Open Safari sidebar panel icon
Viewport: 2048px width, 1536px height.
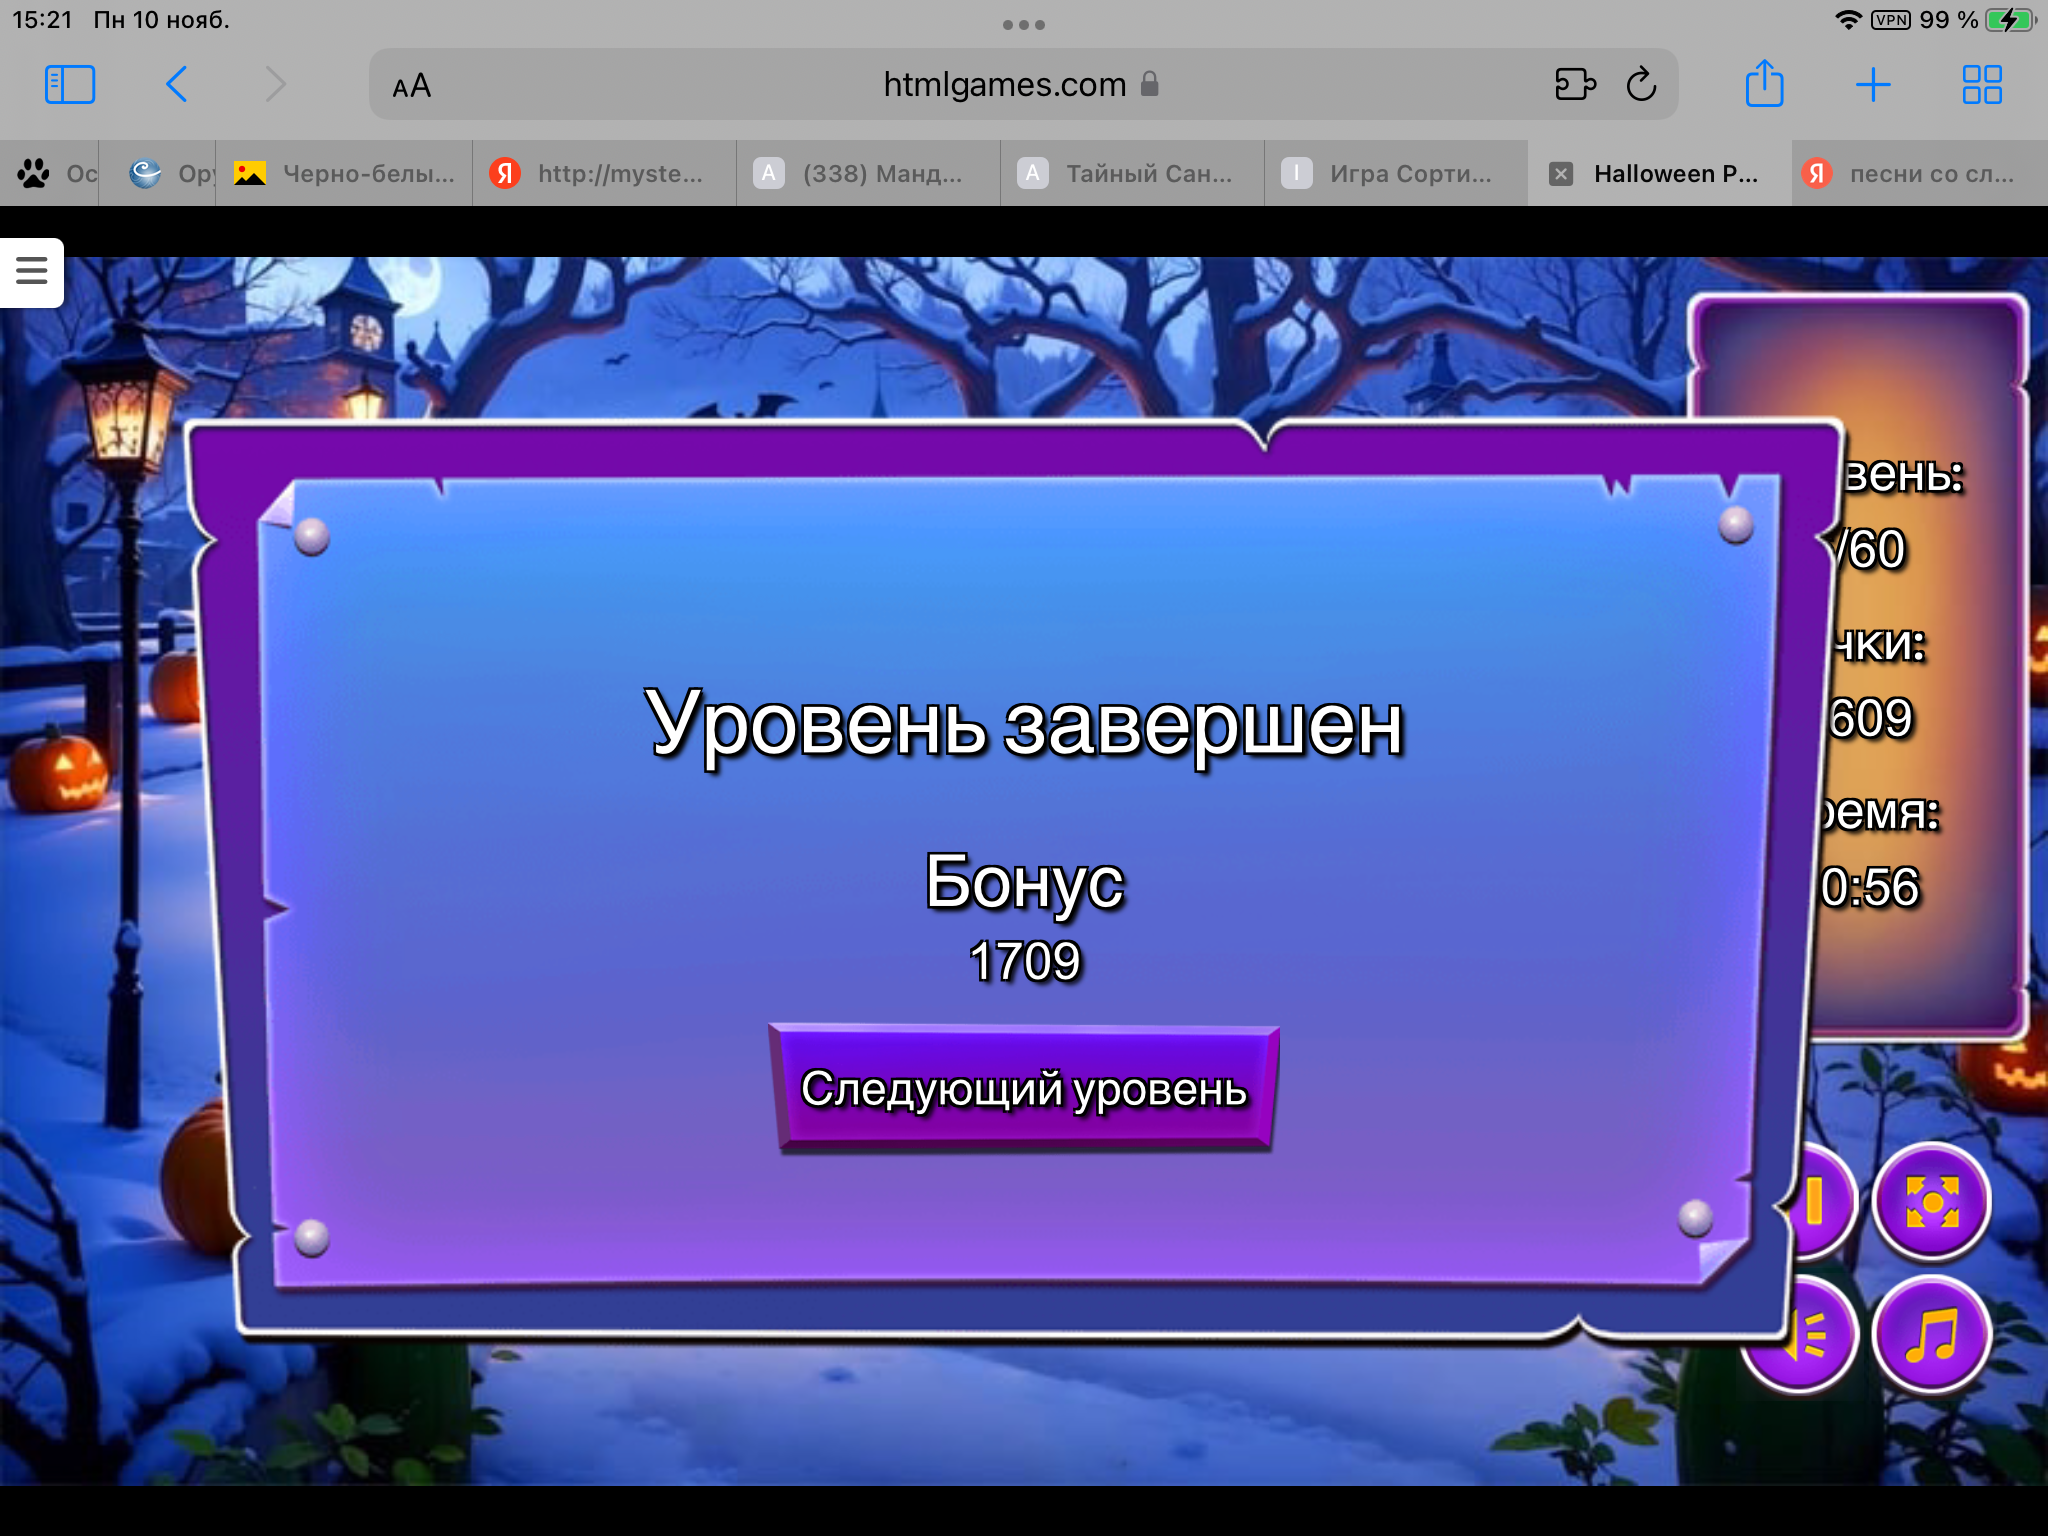70,85
